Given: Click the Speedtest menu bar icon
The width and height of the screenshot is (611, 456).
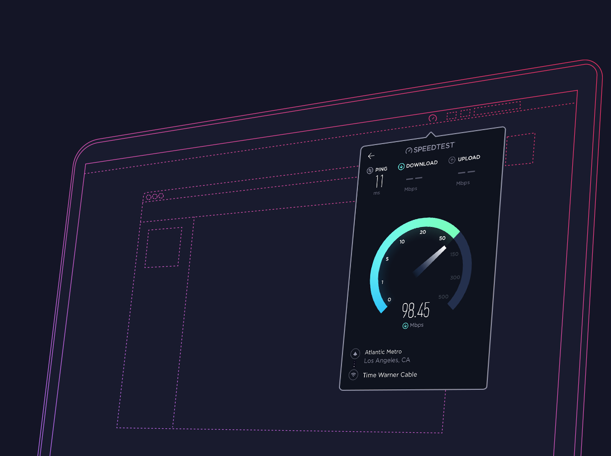Looking at the screenshot, I should (x=433, y=118).
